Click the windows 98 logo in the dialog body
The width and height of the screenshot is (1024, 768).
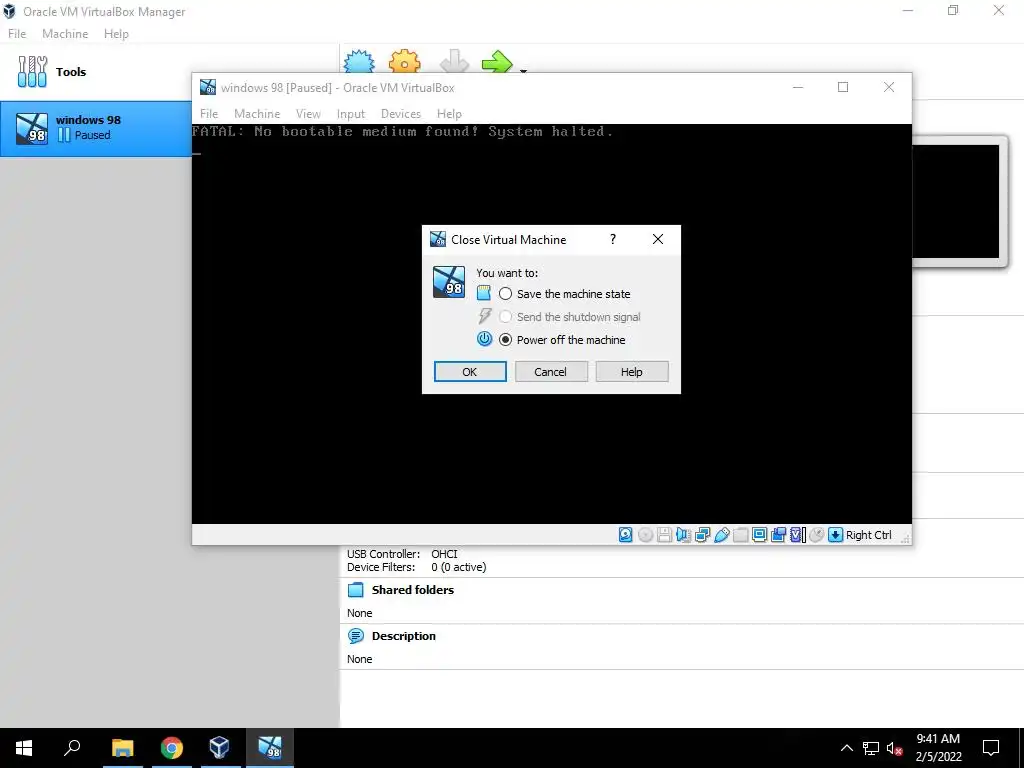coord(449,282)
